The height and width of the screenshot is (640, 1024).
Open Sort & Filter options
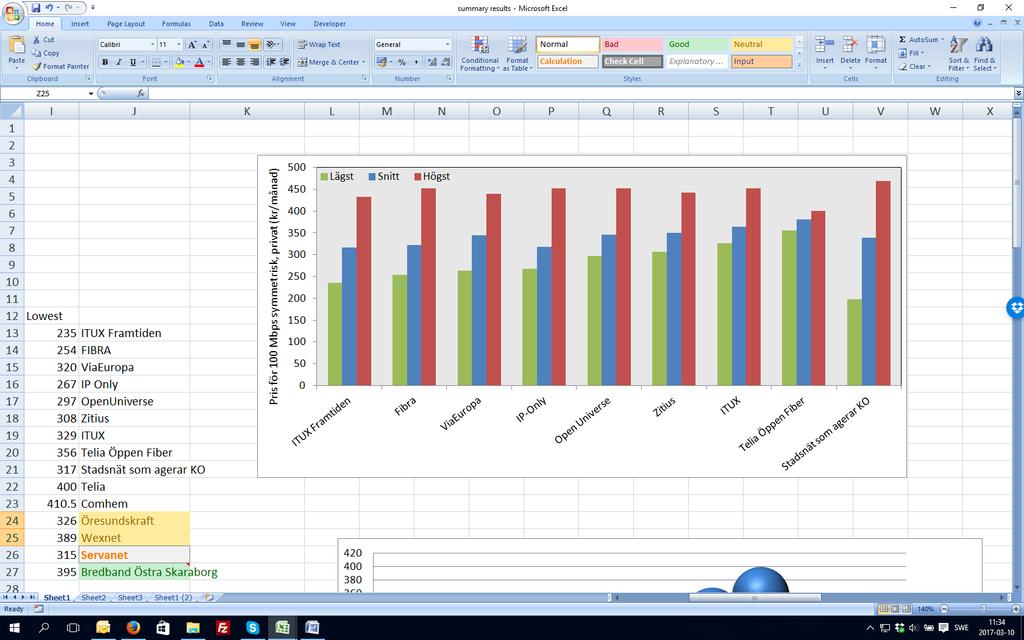(958, 54)
